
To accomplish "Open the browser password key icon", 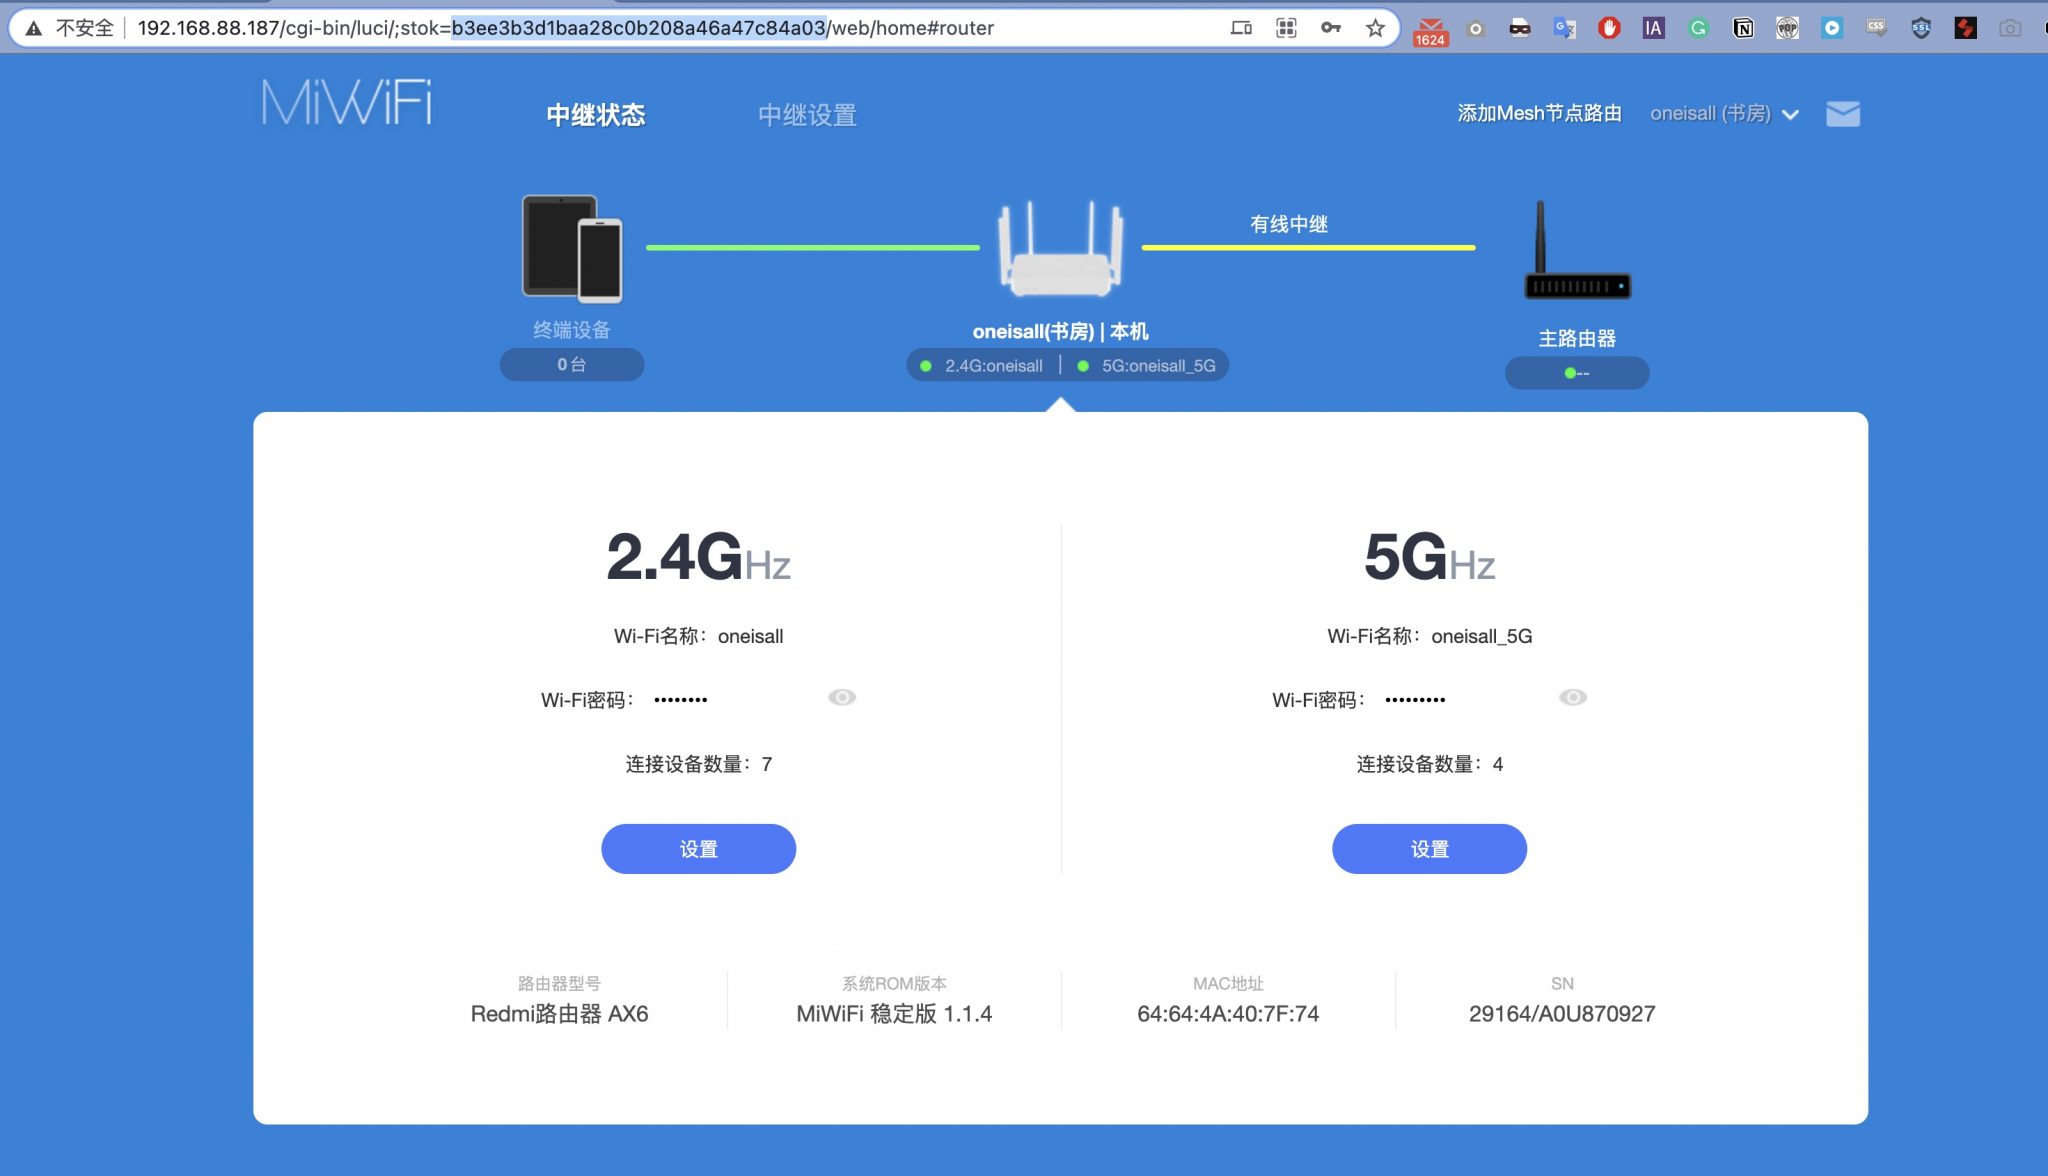I will (x=1330, y=28).
